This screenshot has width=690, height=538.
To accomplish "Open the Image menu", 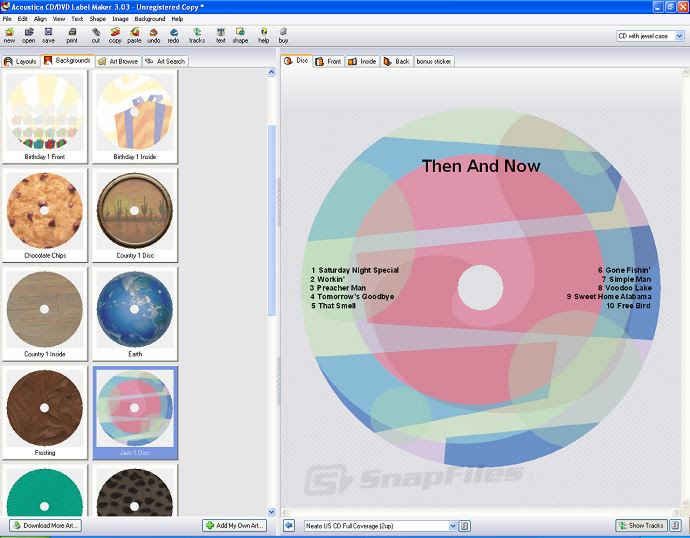I will pos(120,19).
